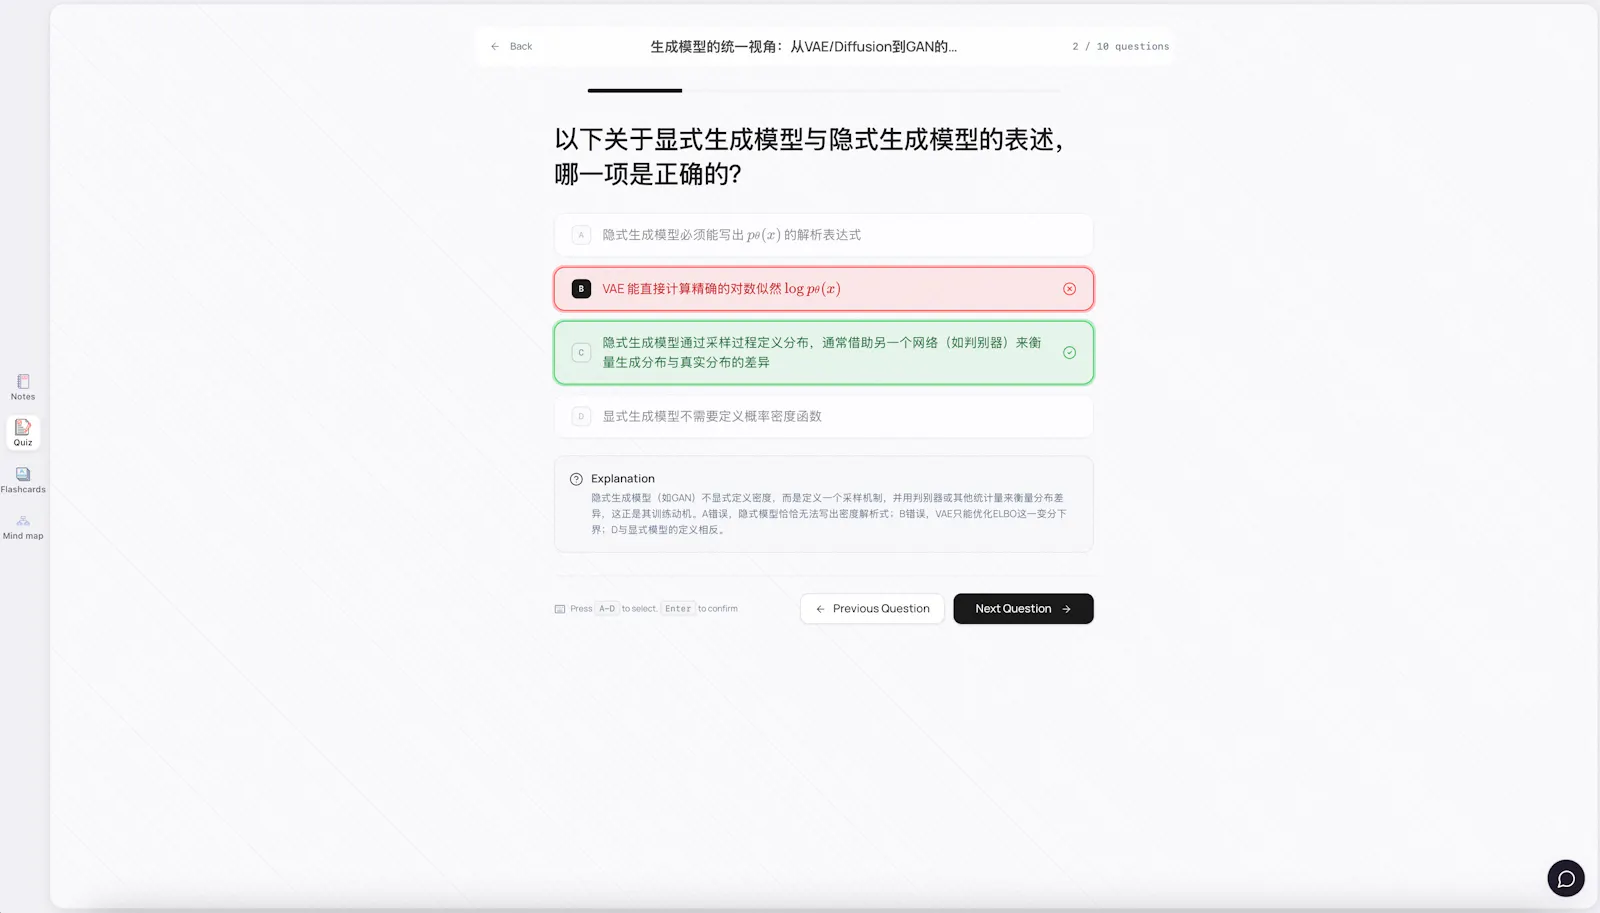
Task: Select answer option B about VAE
Action: [823, 289]
